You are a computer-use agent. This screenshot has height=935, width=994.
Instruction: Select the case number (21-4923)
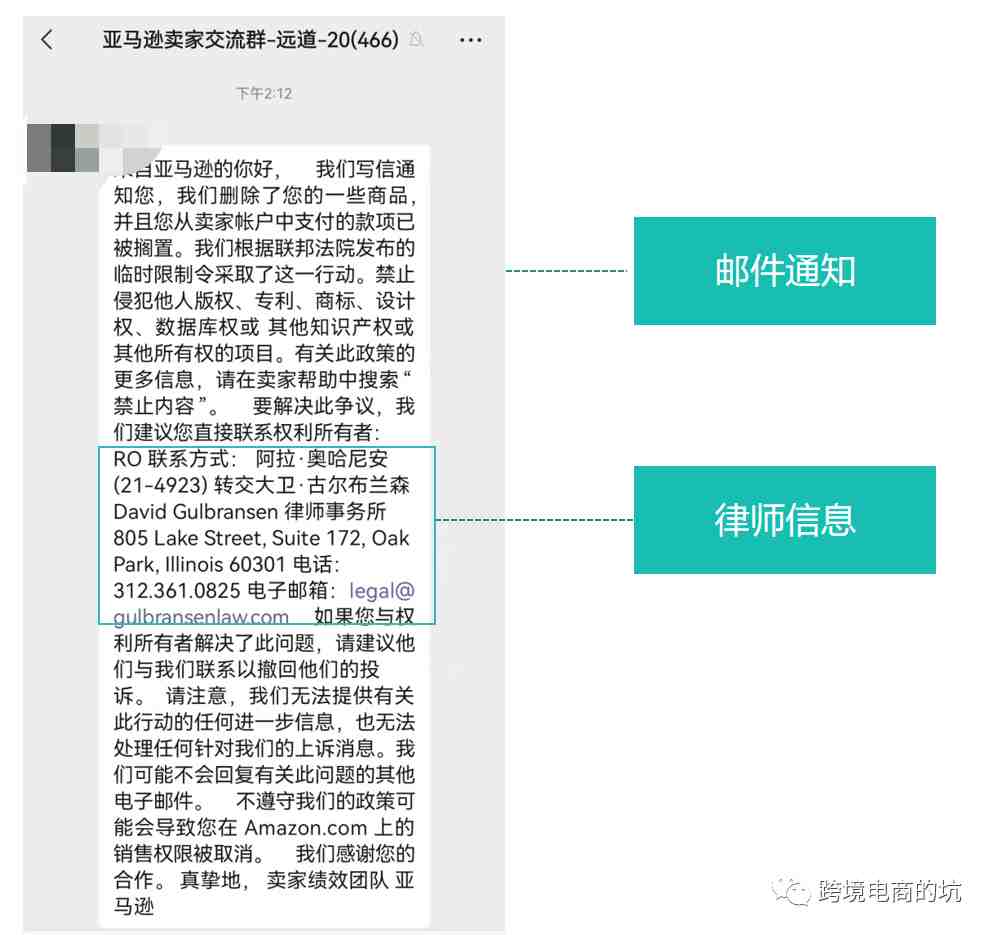coord(160,486)
